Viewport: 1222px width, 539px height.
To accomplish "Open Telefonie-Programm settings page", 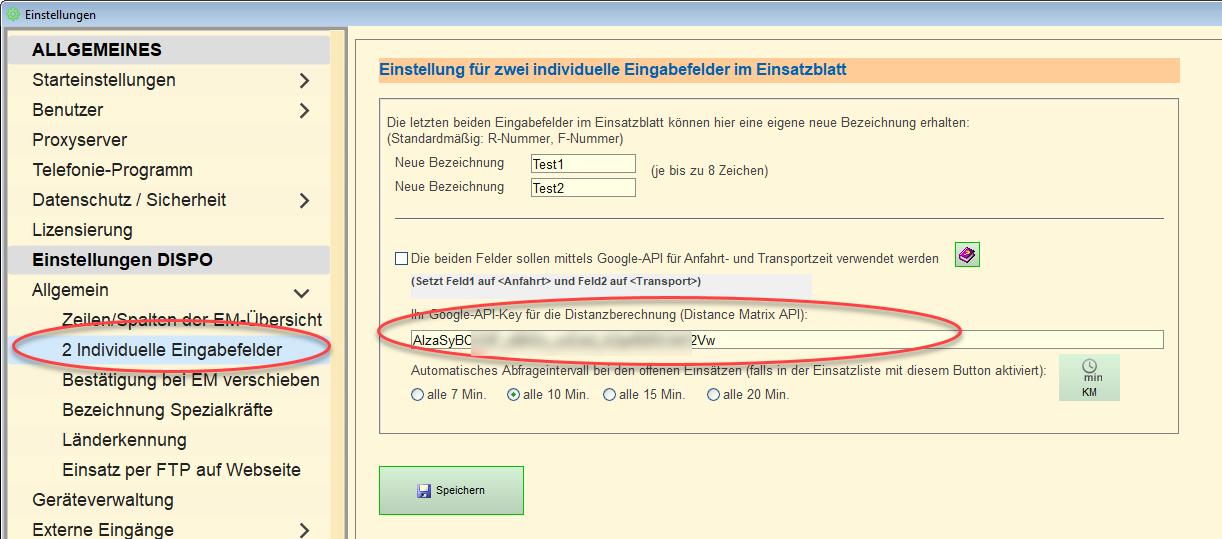I will (x=112, y=170).
